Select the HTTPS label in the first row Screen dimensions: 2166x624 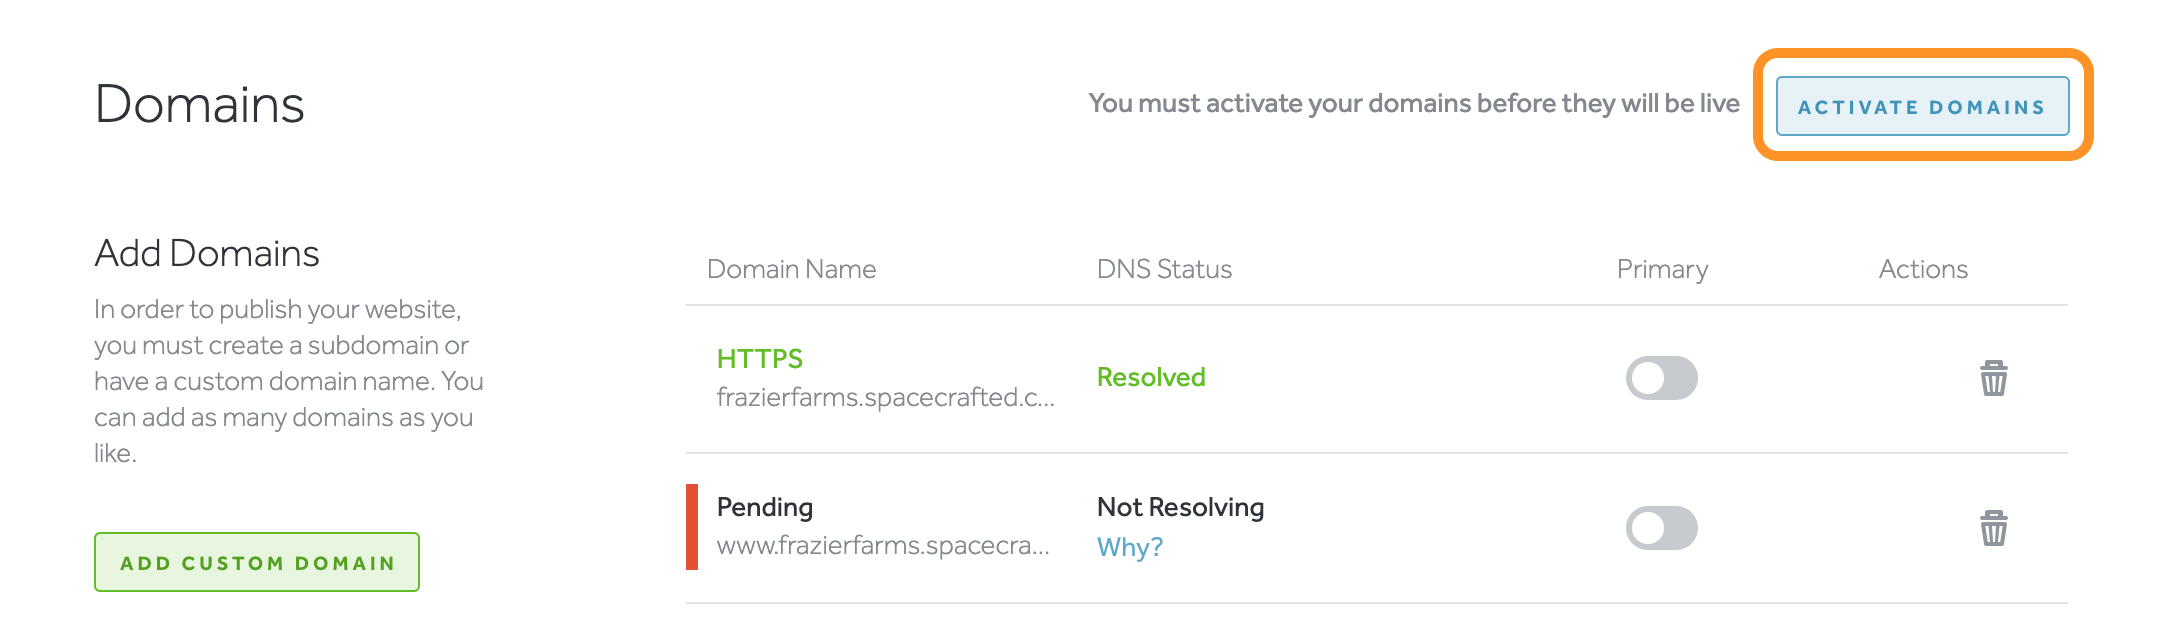pos(760,358)
